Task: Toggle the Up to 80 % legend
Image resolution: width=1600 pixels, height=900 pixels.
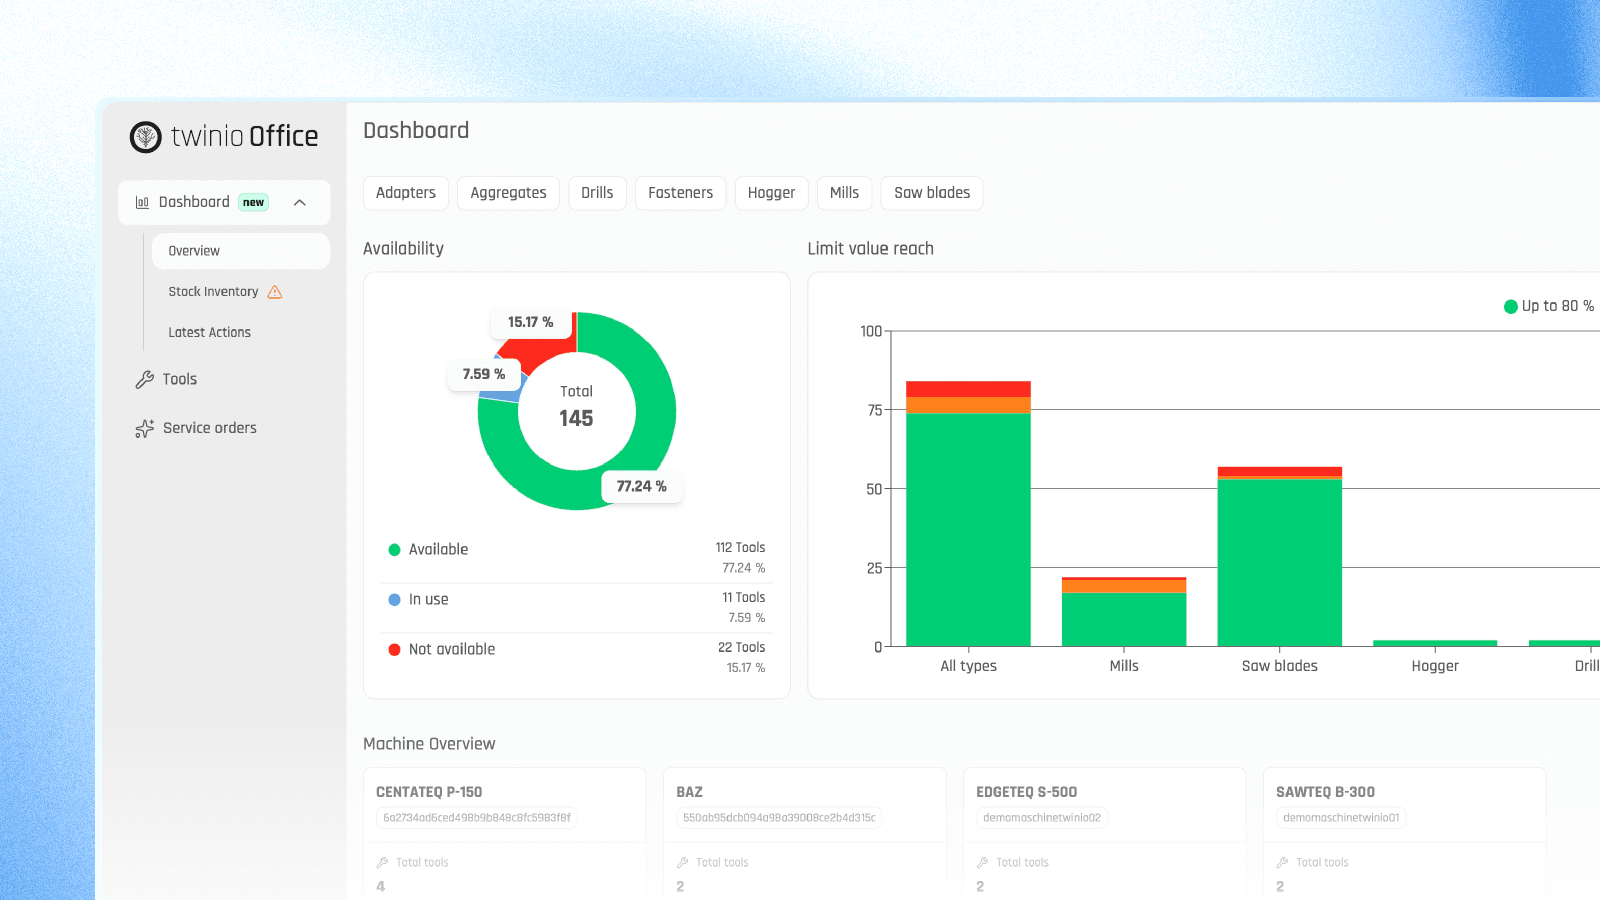Action: click(1549, 306)
